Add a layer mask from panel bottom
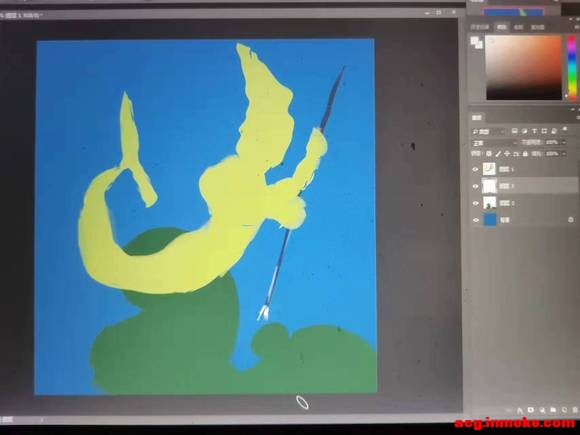This screenshot has width=580, height=435. click(531, 410)
